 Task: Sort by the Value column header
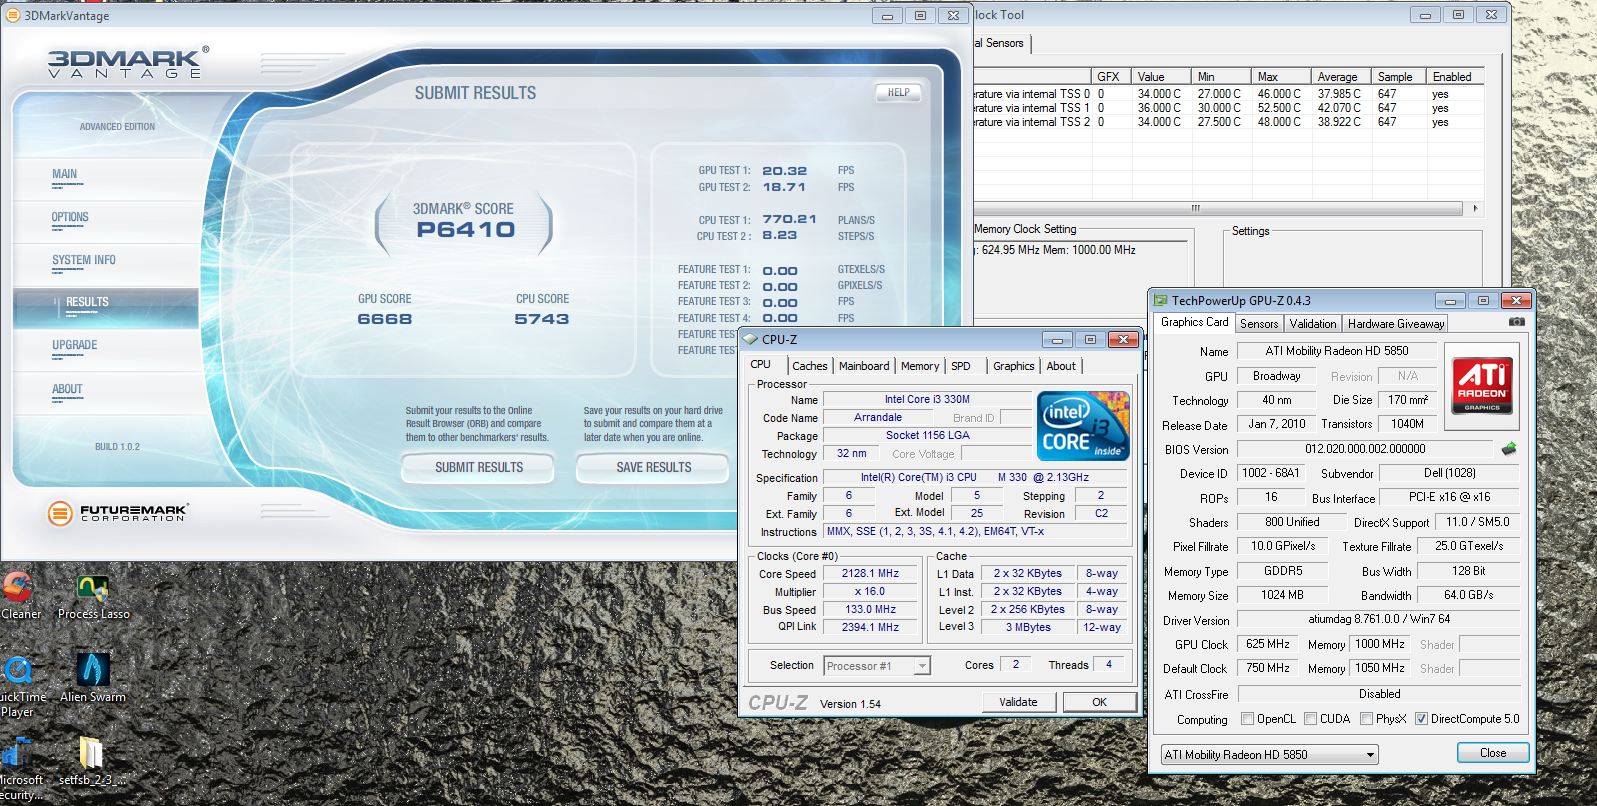(x=1161, y=77)
